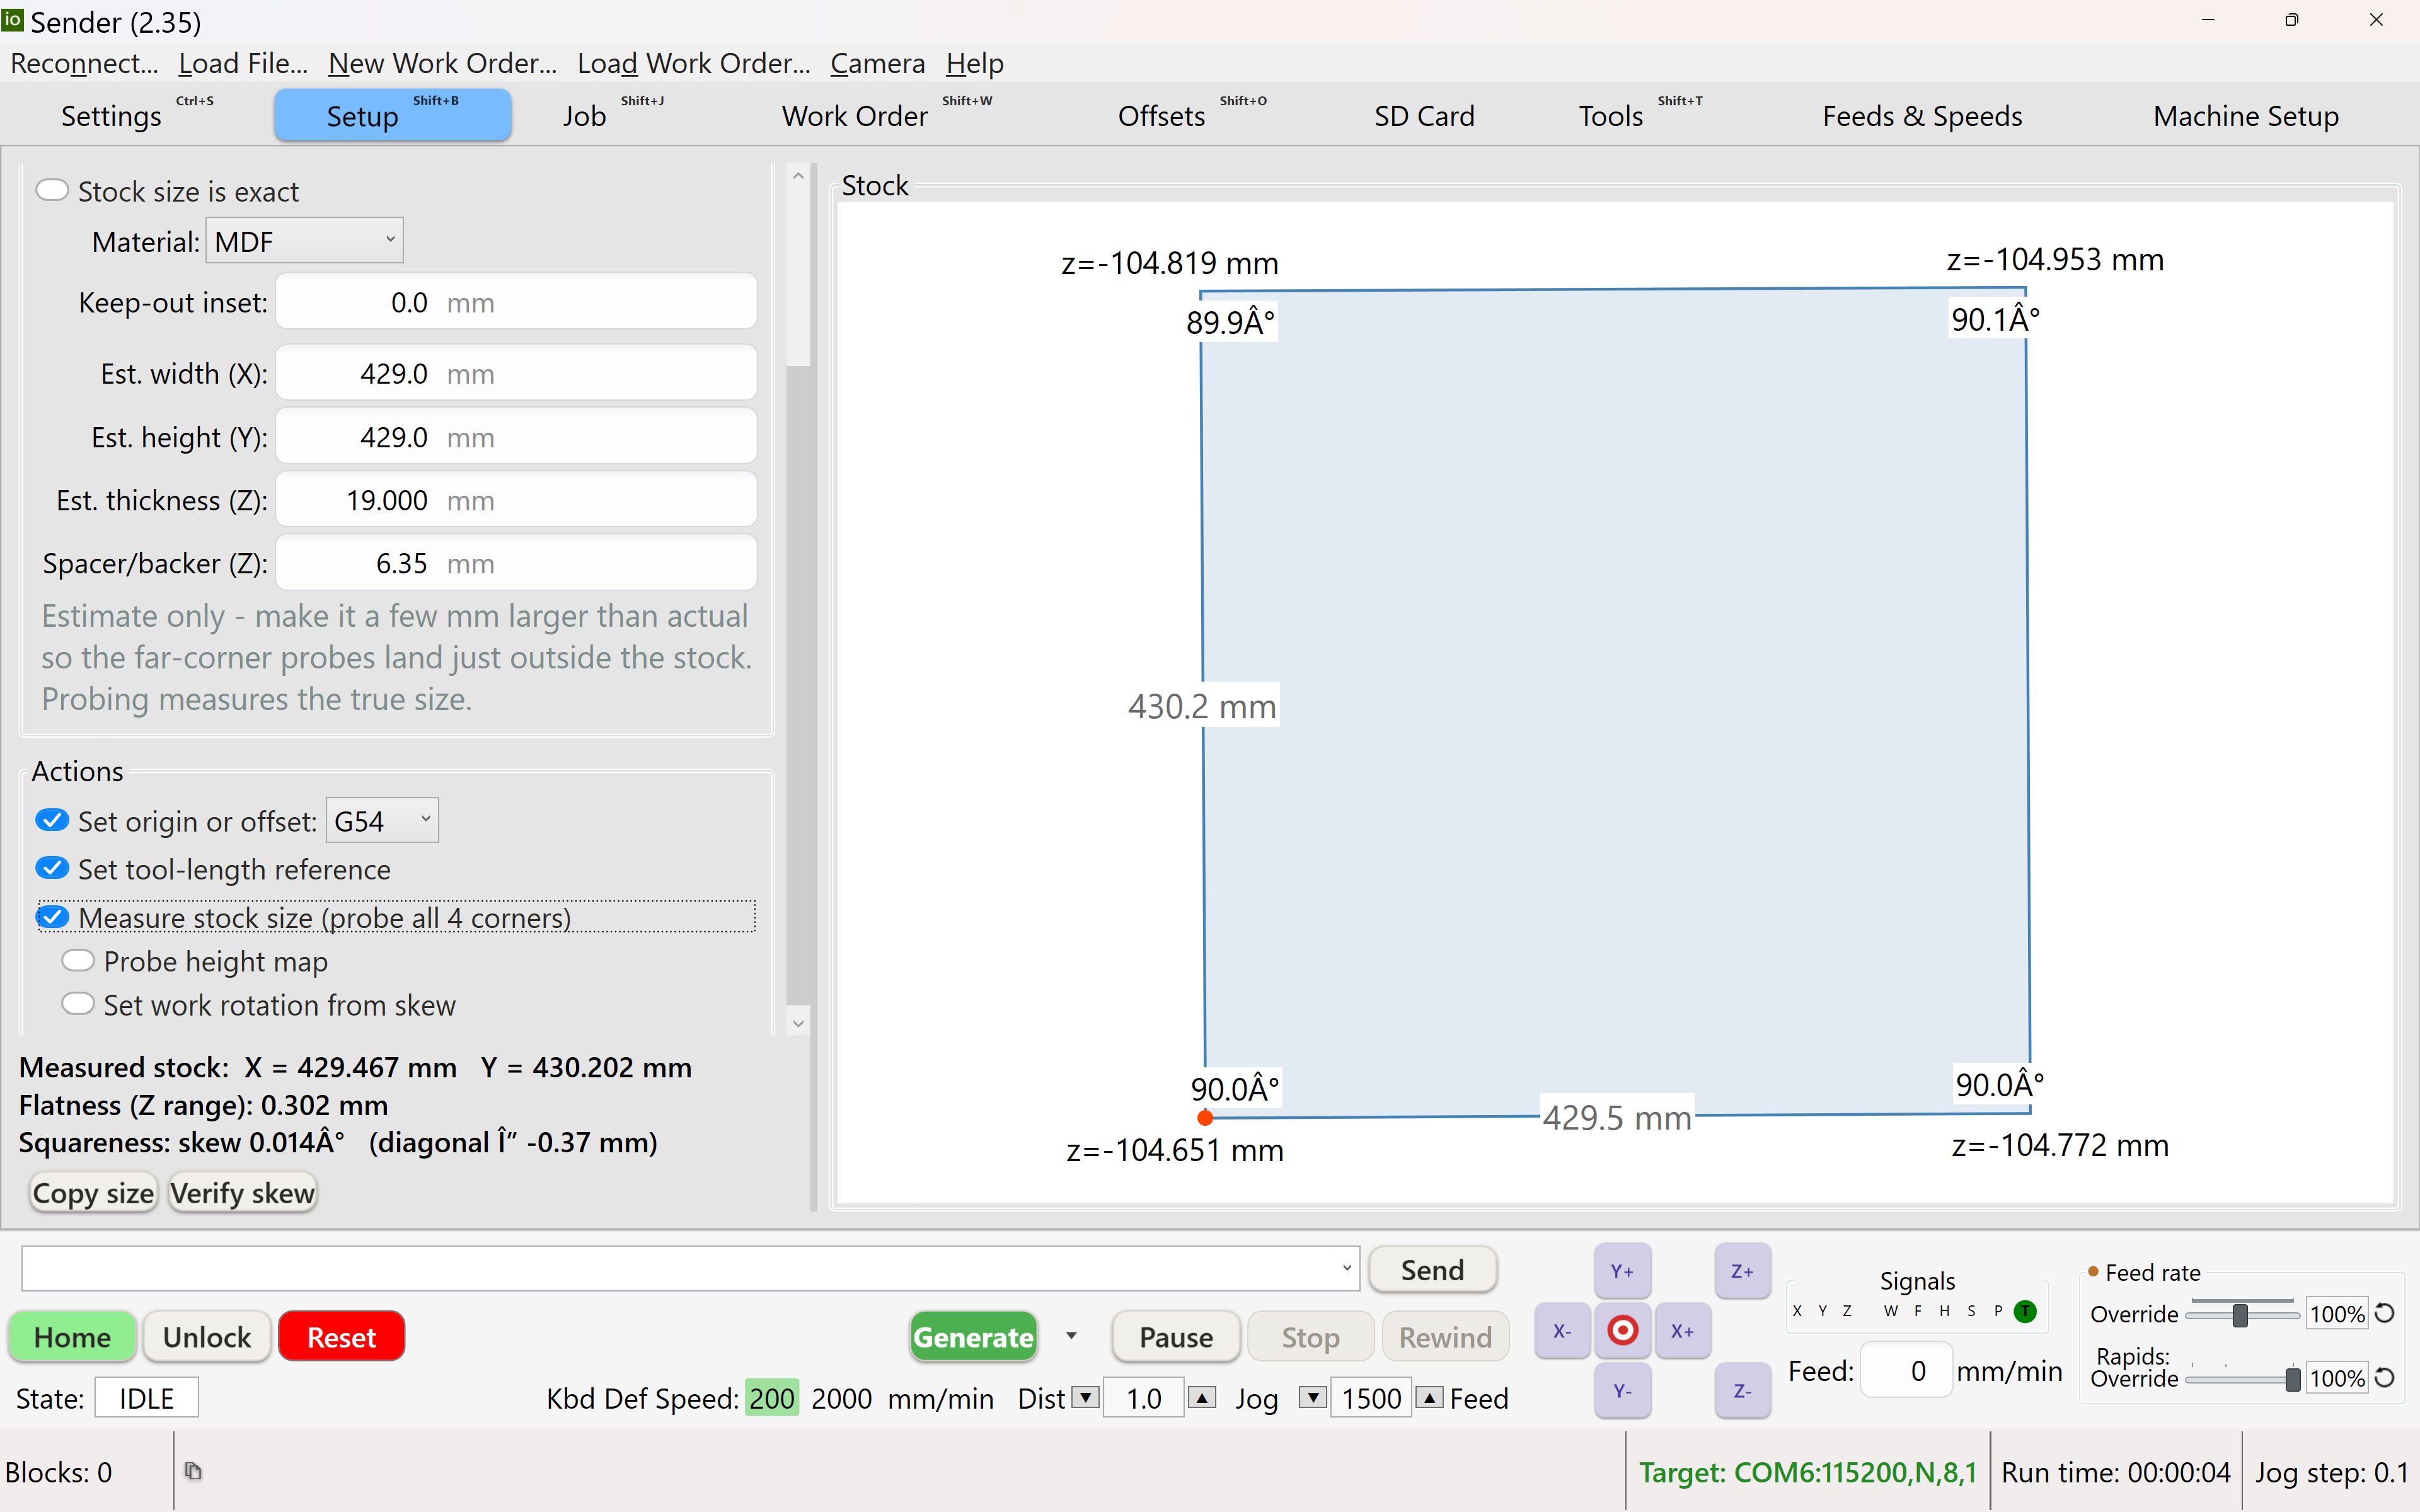Uncheck 'Measure stock size (probe all 4 corners)'

(x=52, y=917)
